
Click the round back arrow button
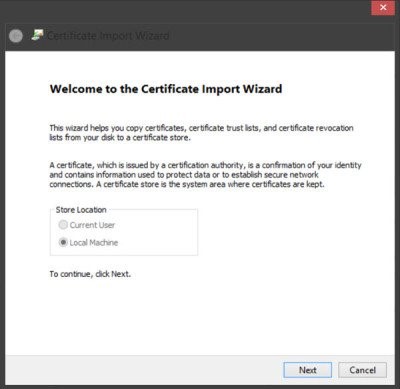[16, 36]
